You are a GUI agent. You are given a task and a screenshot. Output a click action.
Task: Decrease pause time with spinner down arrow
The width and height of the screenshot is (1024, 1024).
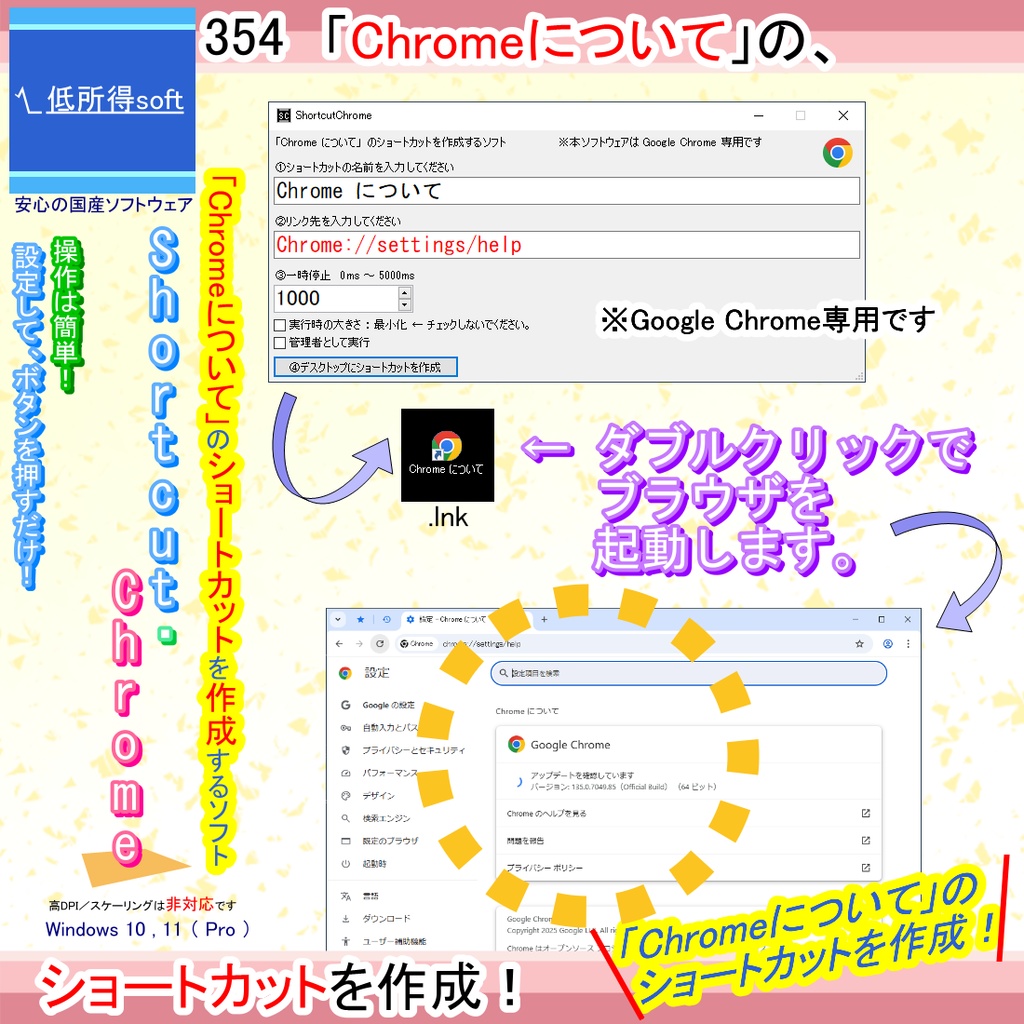coord(404,305)
